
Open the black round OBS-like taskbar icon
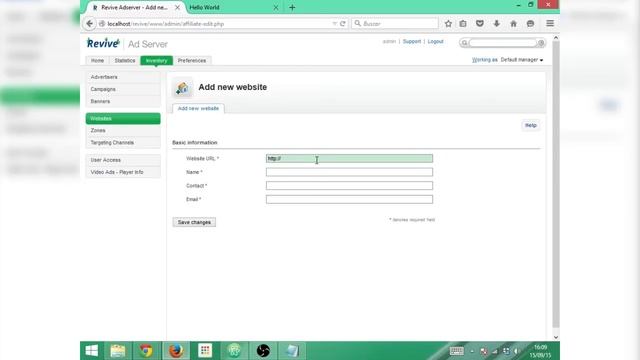(263, 351)
